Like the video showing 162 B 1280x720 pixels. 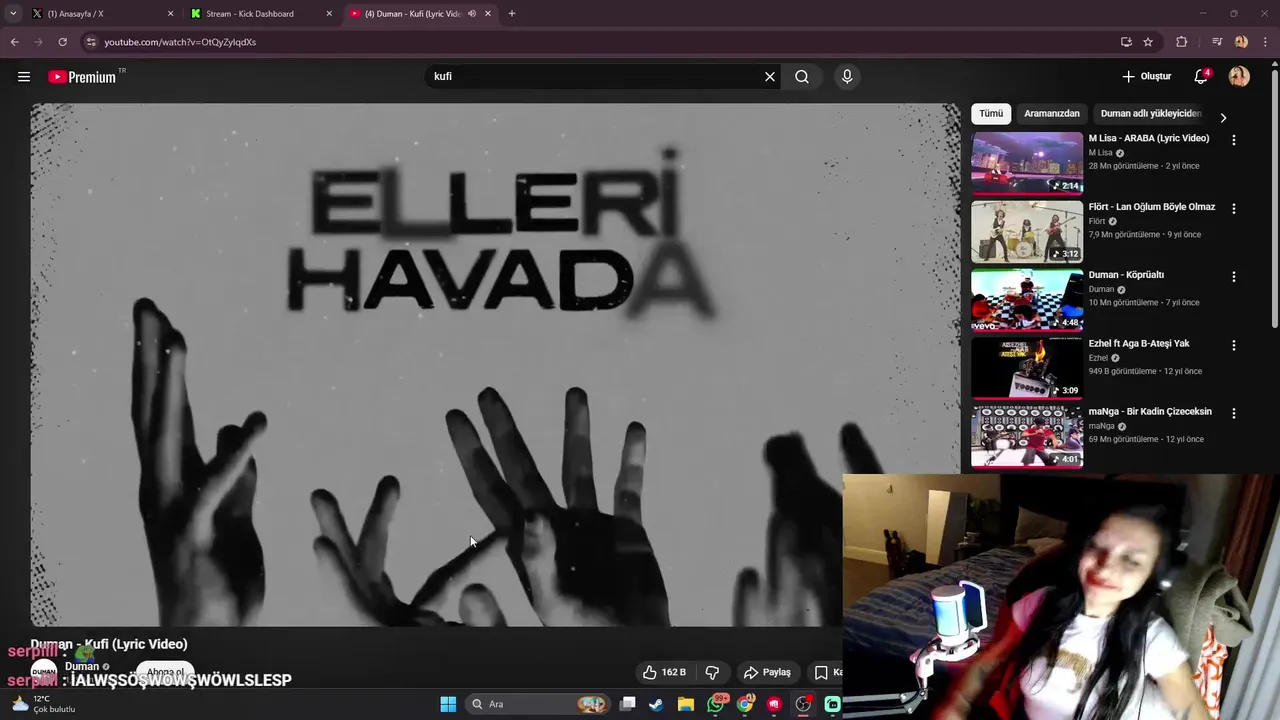[664, 672]
